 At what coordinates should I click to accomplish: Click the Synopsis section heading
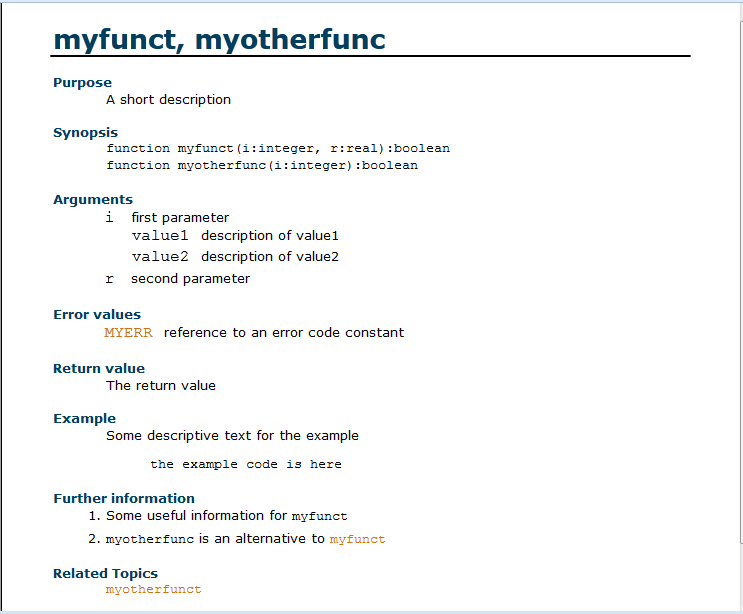tap(85, 132)
